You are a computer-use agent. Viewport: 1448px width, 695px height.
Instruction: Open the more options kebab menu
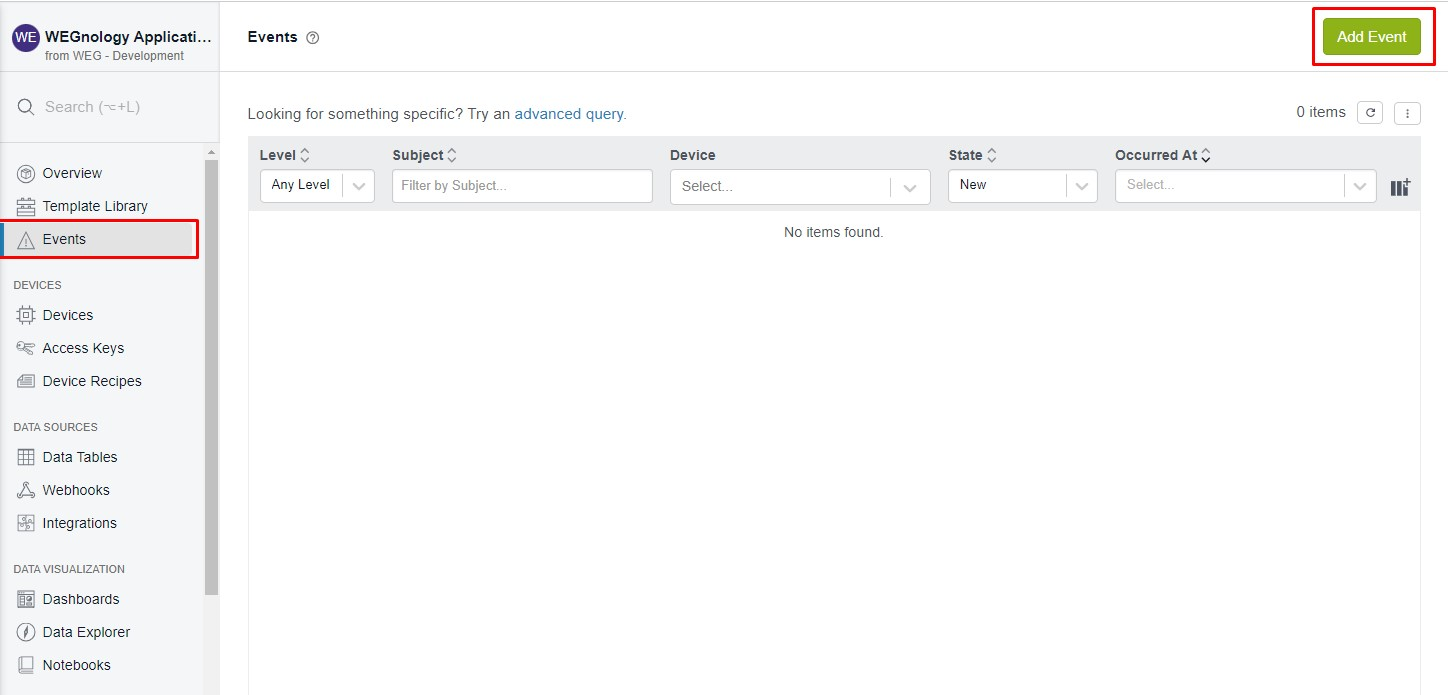pyautogui.click(x=1407, y=113)
